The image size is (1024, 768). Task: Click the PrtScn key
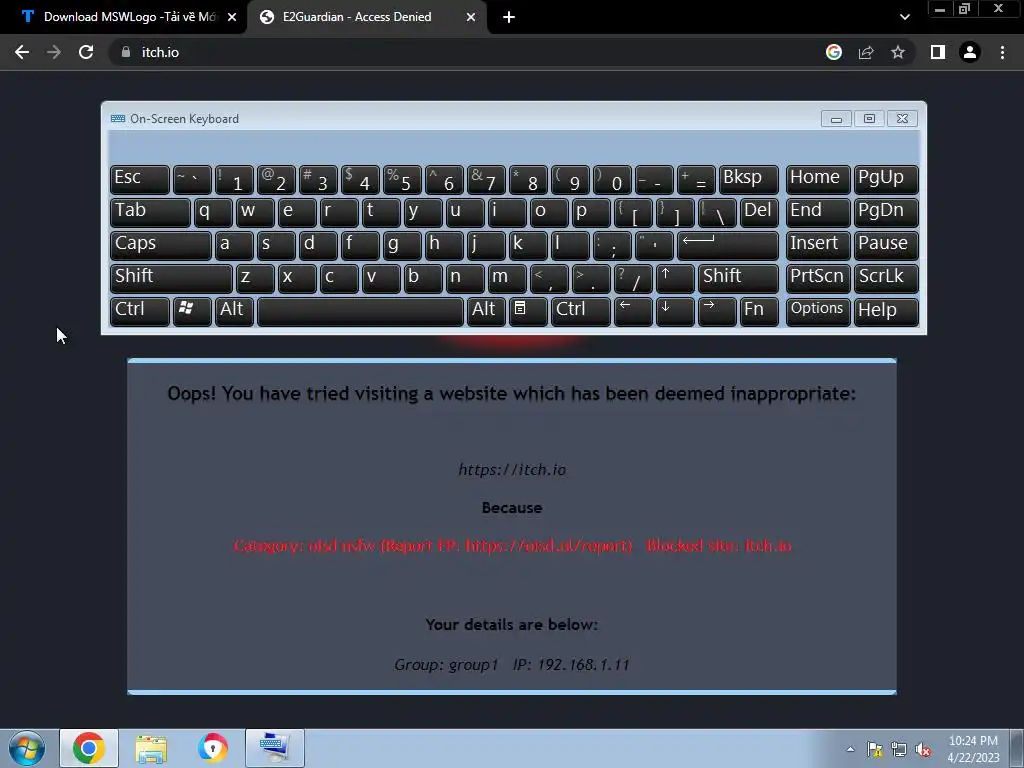pyautogui.click(x=818, y=278)
